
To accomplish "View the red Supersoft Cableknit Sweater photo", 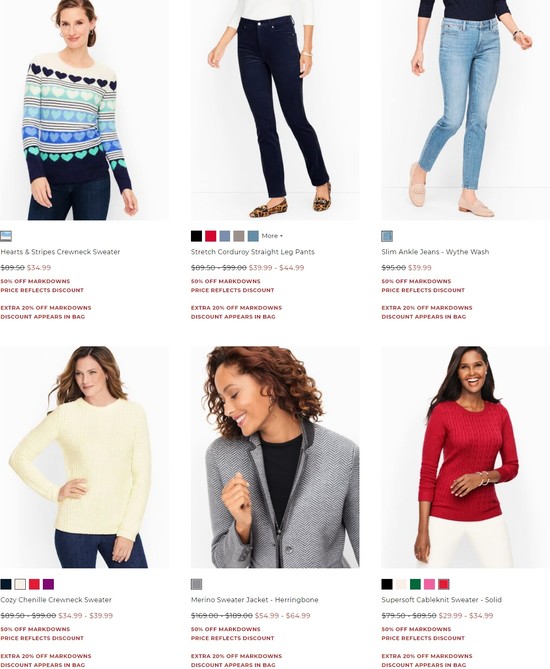I will point(466,457).
